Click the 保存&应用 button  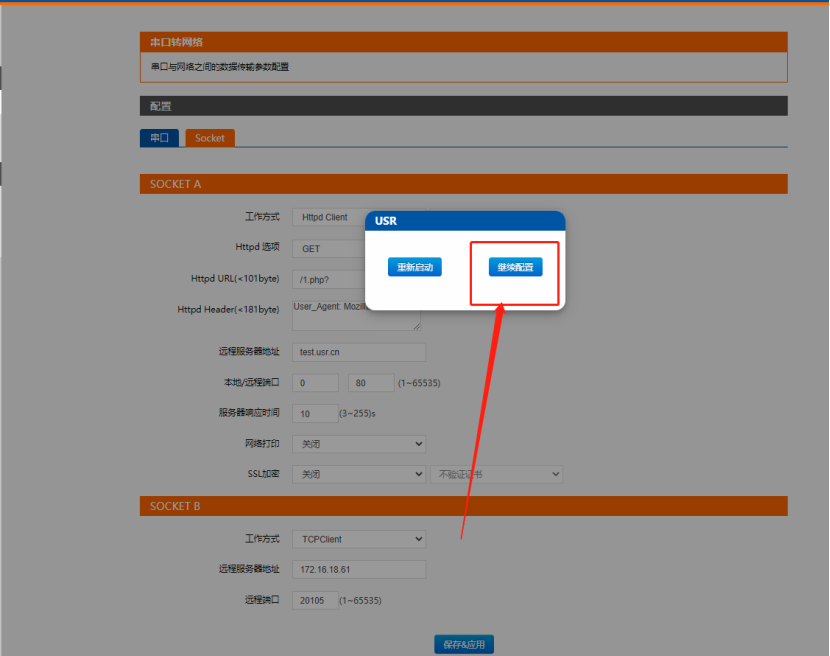(464, 645)
